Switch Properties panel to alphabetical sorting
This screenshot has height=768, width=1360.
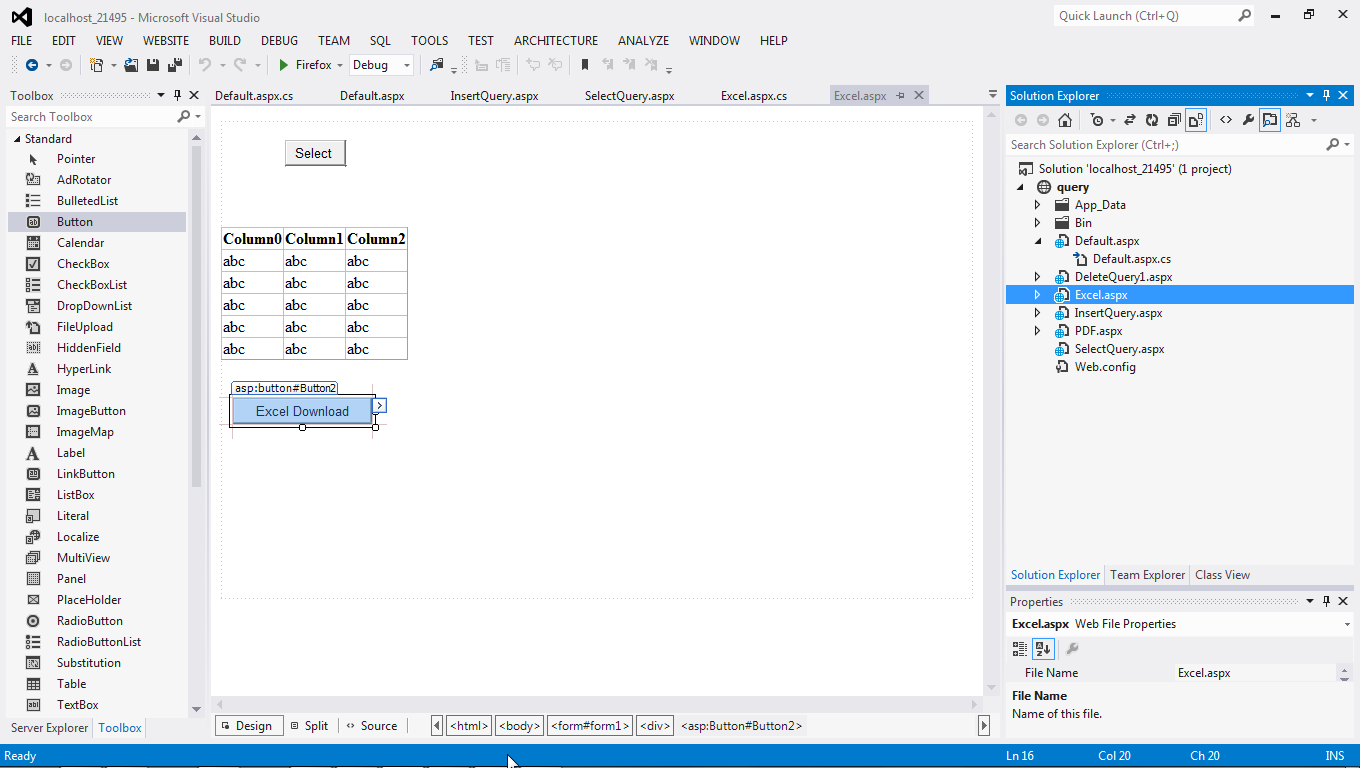(1043, 648)
